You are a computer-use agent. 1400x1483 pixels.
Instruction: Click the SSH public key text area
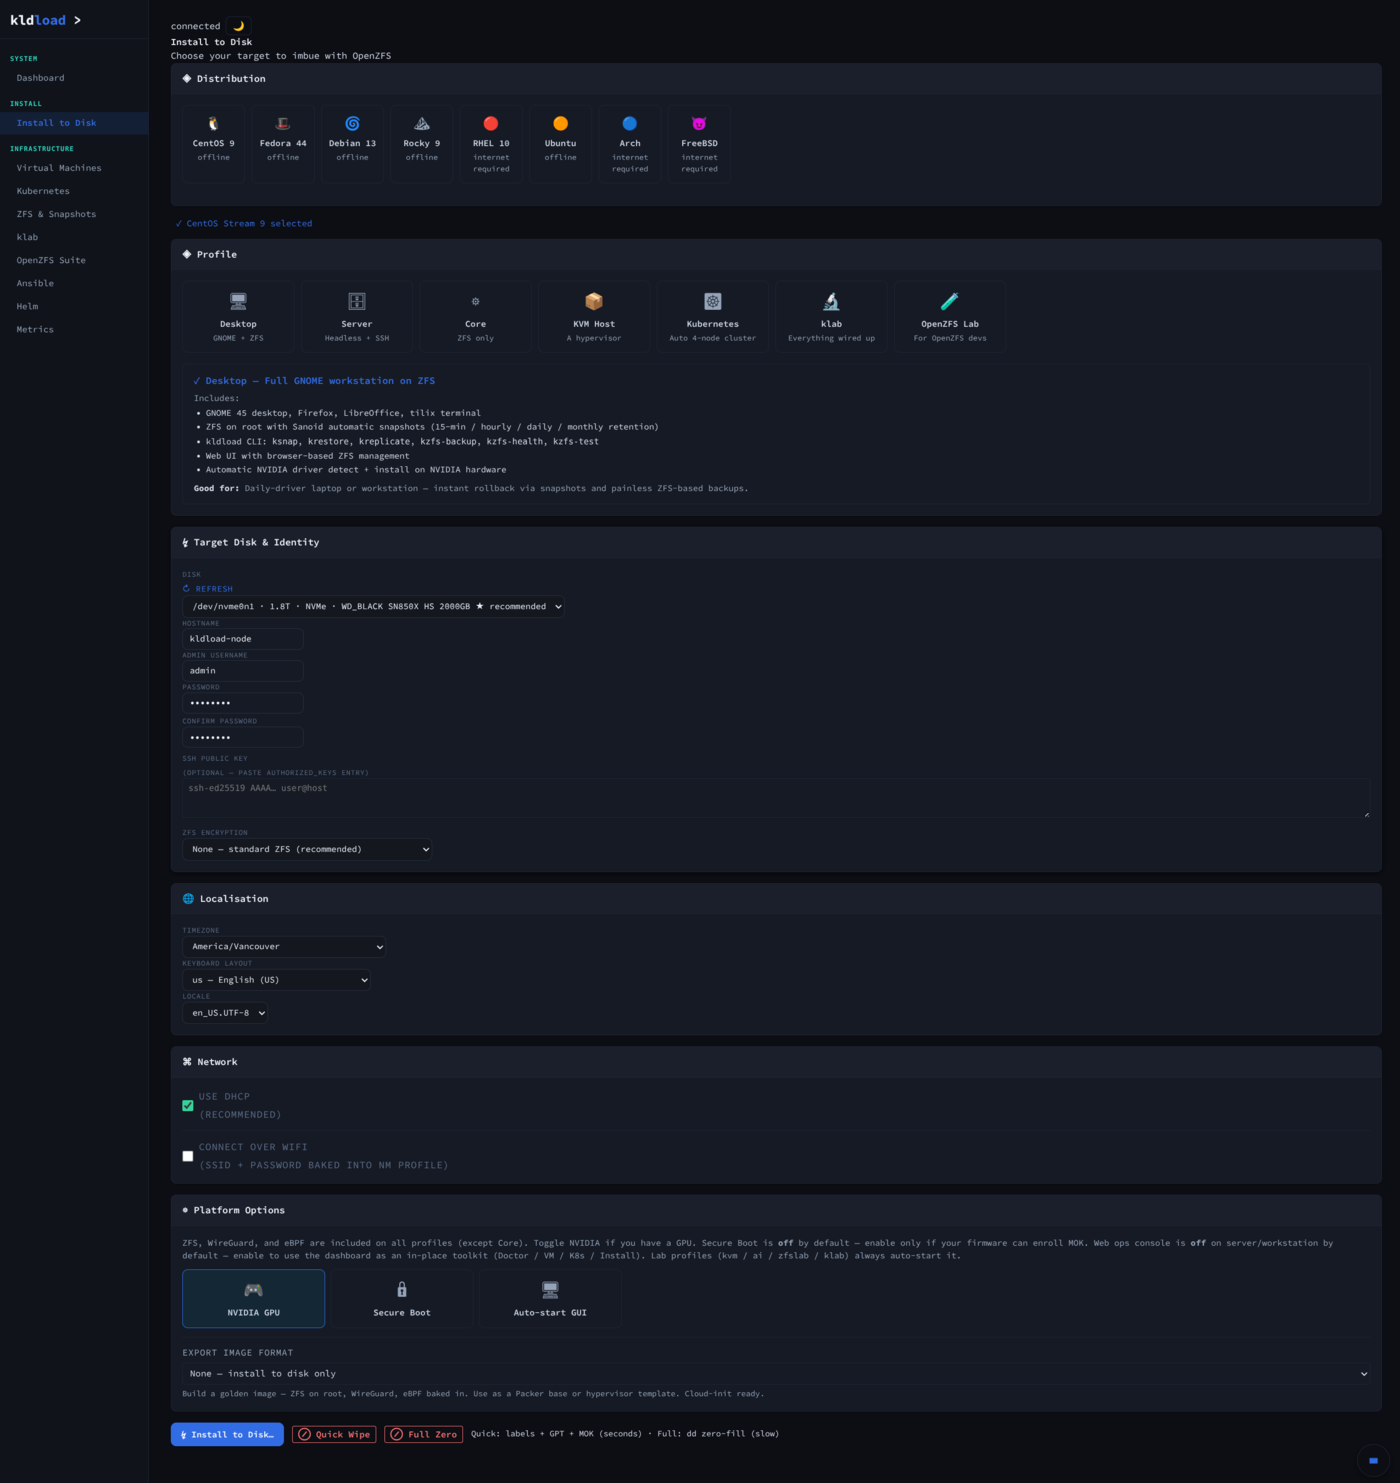point(776,799)
